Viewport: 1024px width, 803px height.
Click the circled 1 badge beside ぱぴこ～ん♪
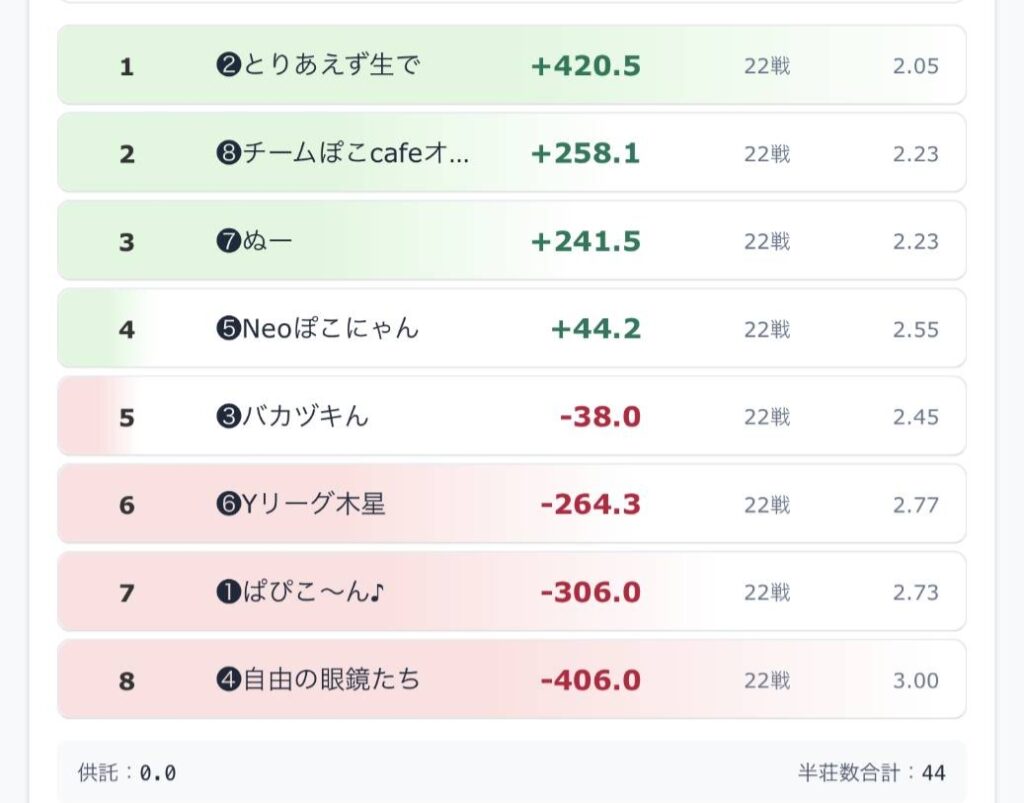(x=229, y=593)
